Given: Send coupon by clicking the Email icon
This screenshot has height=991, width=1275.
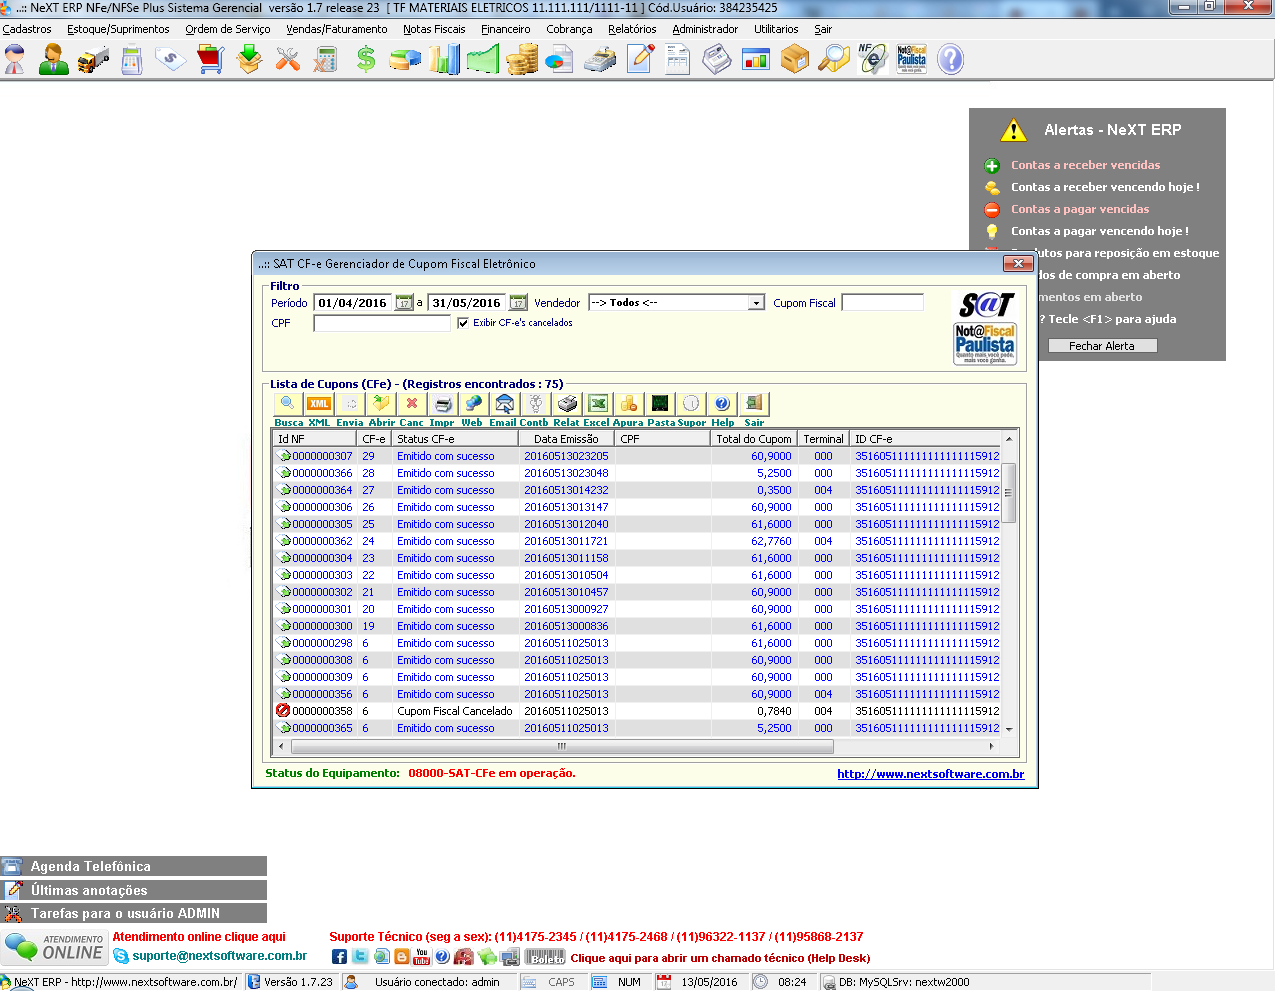Looking at the screenshot, I should (x=503, y=403).
